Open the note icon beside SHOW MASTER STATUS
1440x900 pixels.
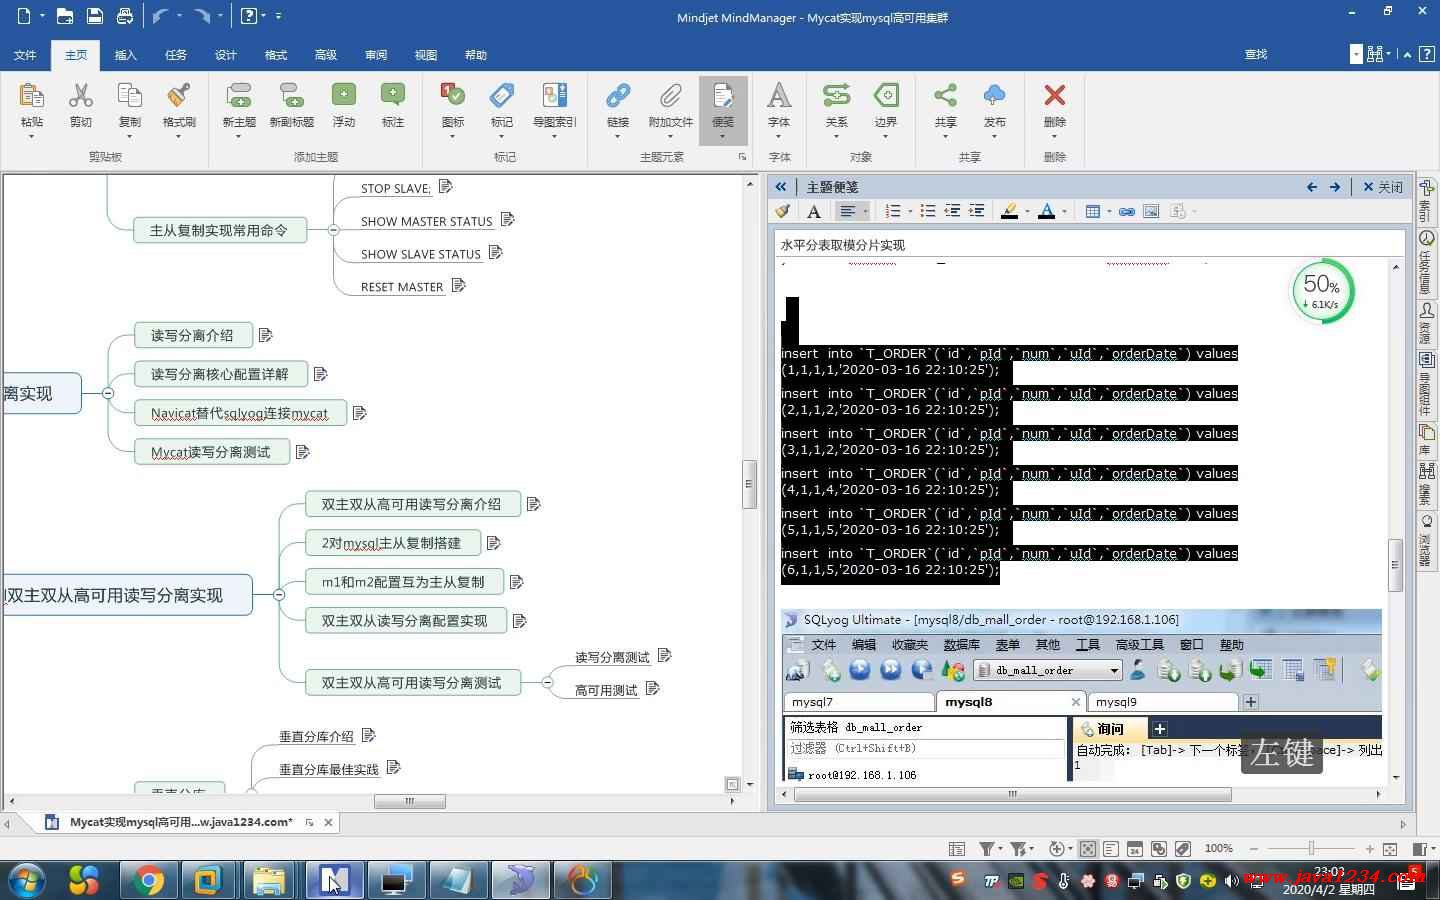pyautogui.click(x=507, y=219)
